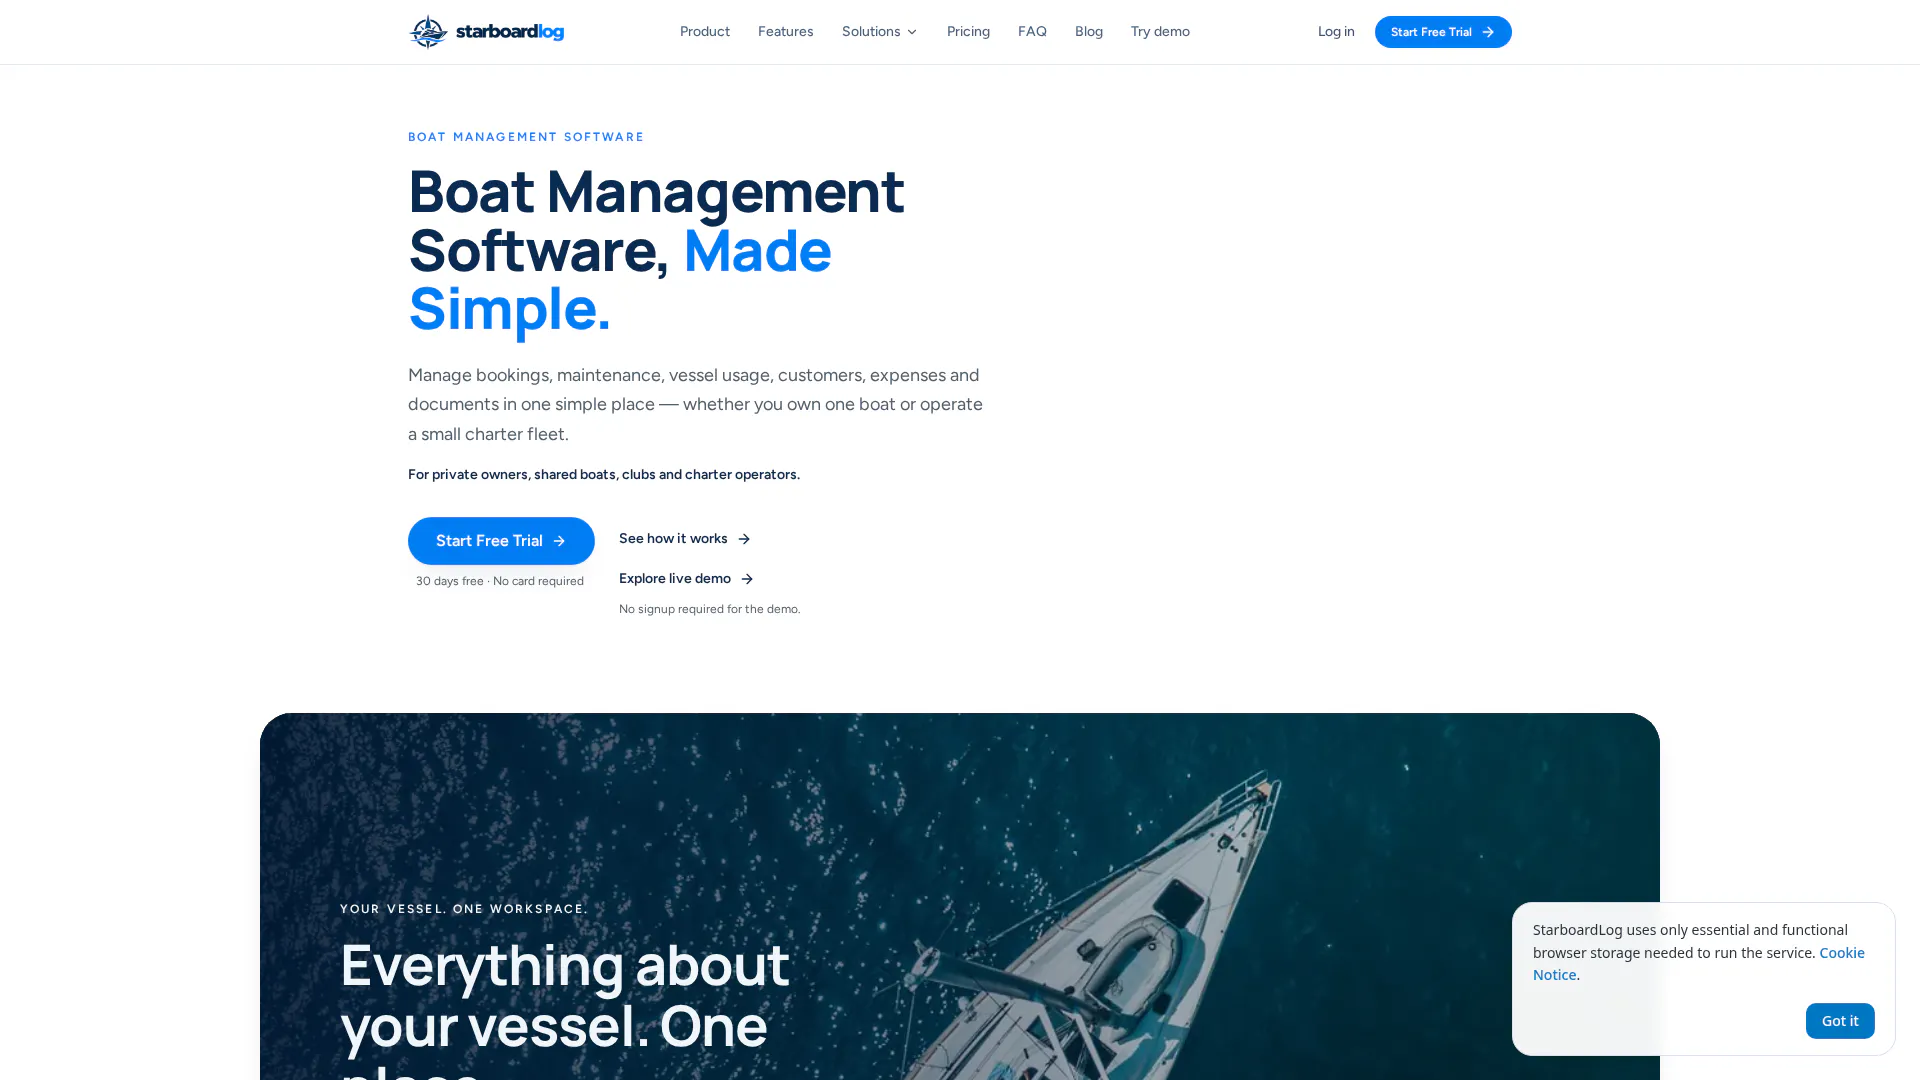
Task: Click the 'For private owners, shared boats' line
Action: click(x=604, y=475)
